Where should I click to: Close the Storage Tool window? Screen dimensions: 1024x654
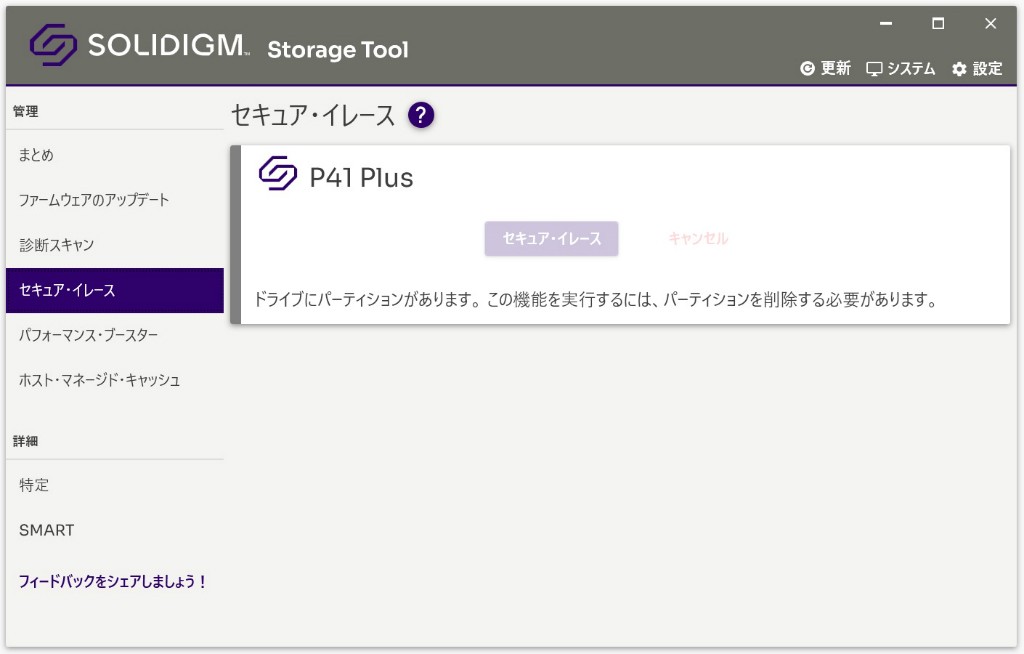pos(990,24)
